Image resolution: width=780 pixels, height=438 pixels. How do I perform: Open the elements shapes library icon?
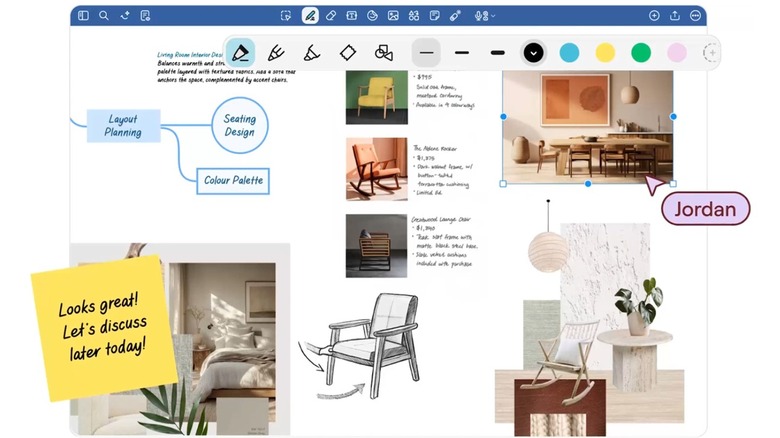(x=414, y=16)
